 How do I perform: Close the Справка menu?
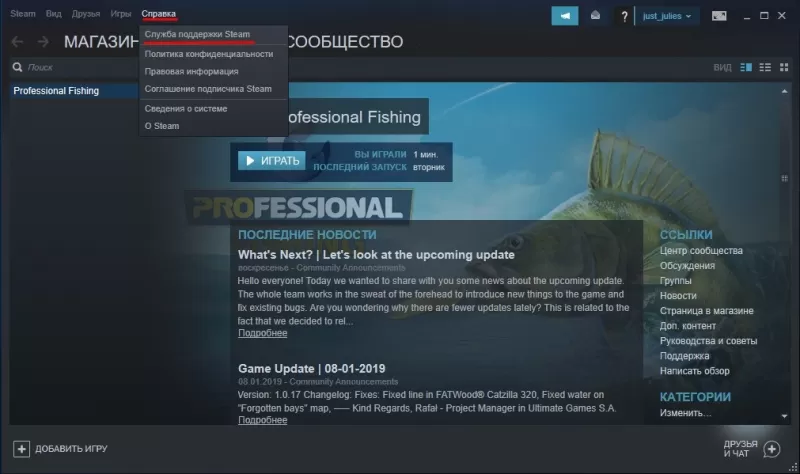pos(159,14)
